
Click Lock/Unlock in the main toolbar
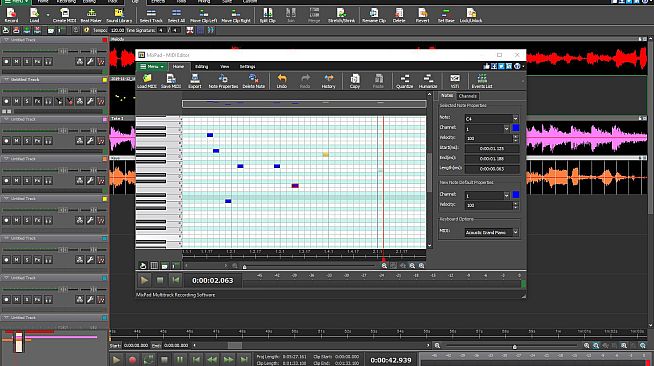471,15
